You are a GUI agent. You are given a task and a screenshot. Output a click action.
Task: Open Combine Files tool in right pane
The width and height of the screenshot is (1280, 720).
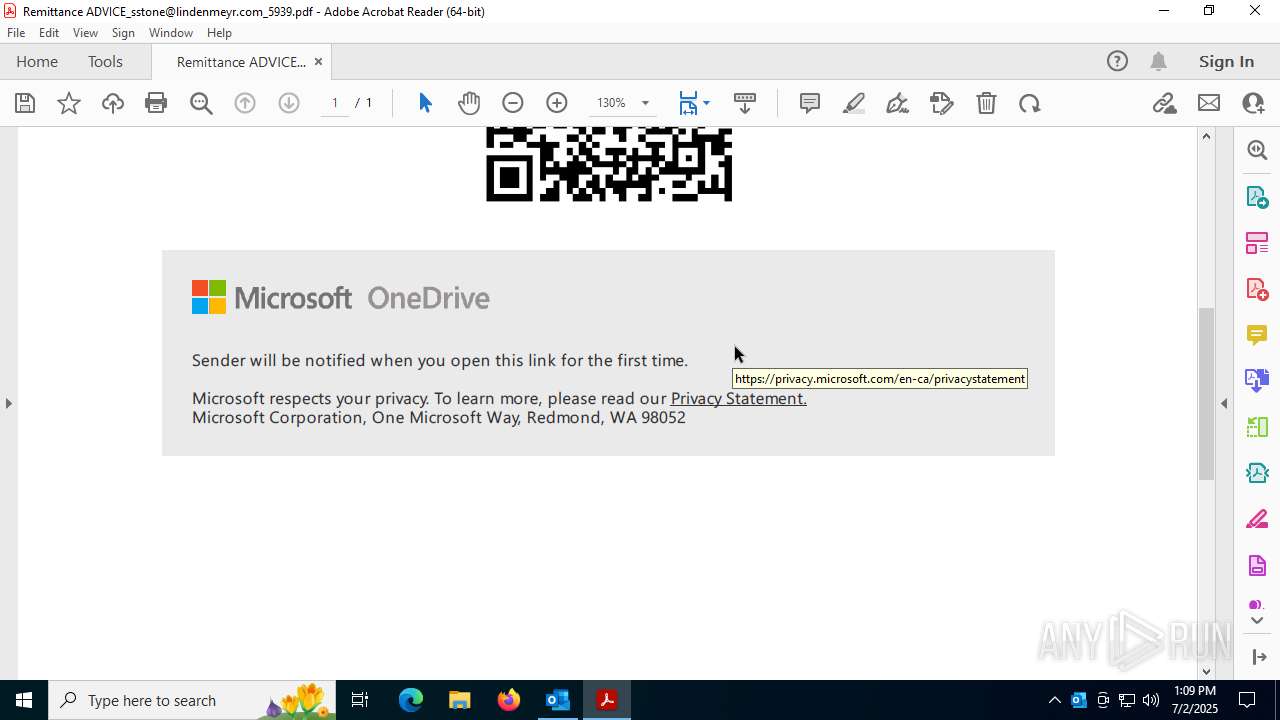[x=1257, y=381]
